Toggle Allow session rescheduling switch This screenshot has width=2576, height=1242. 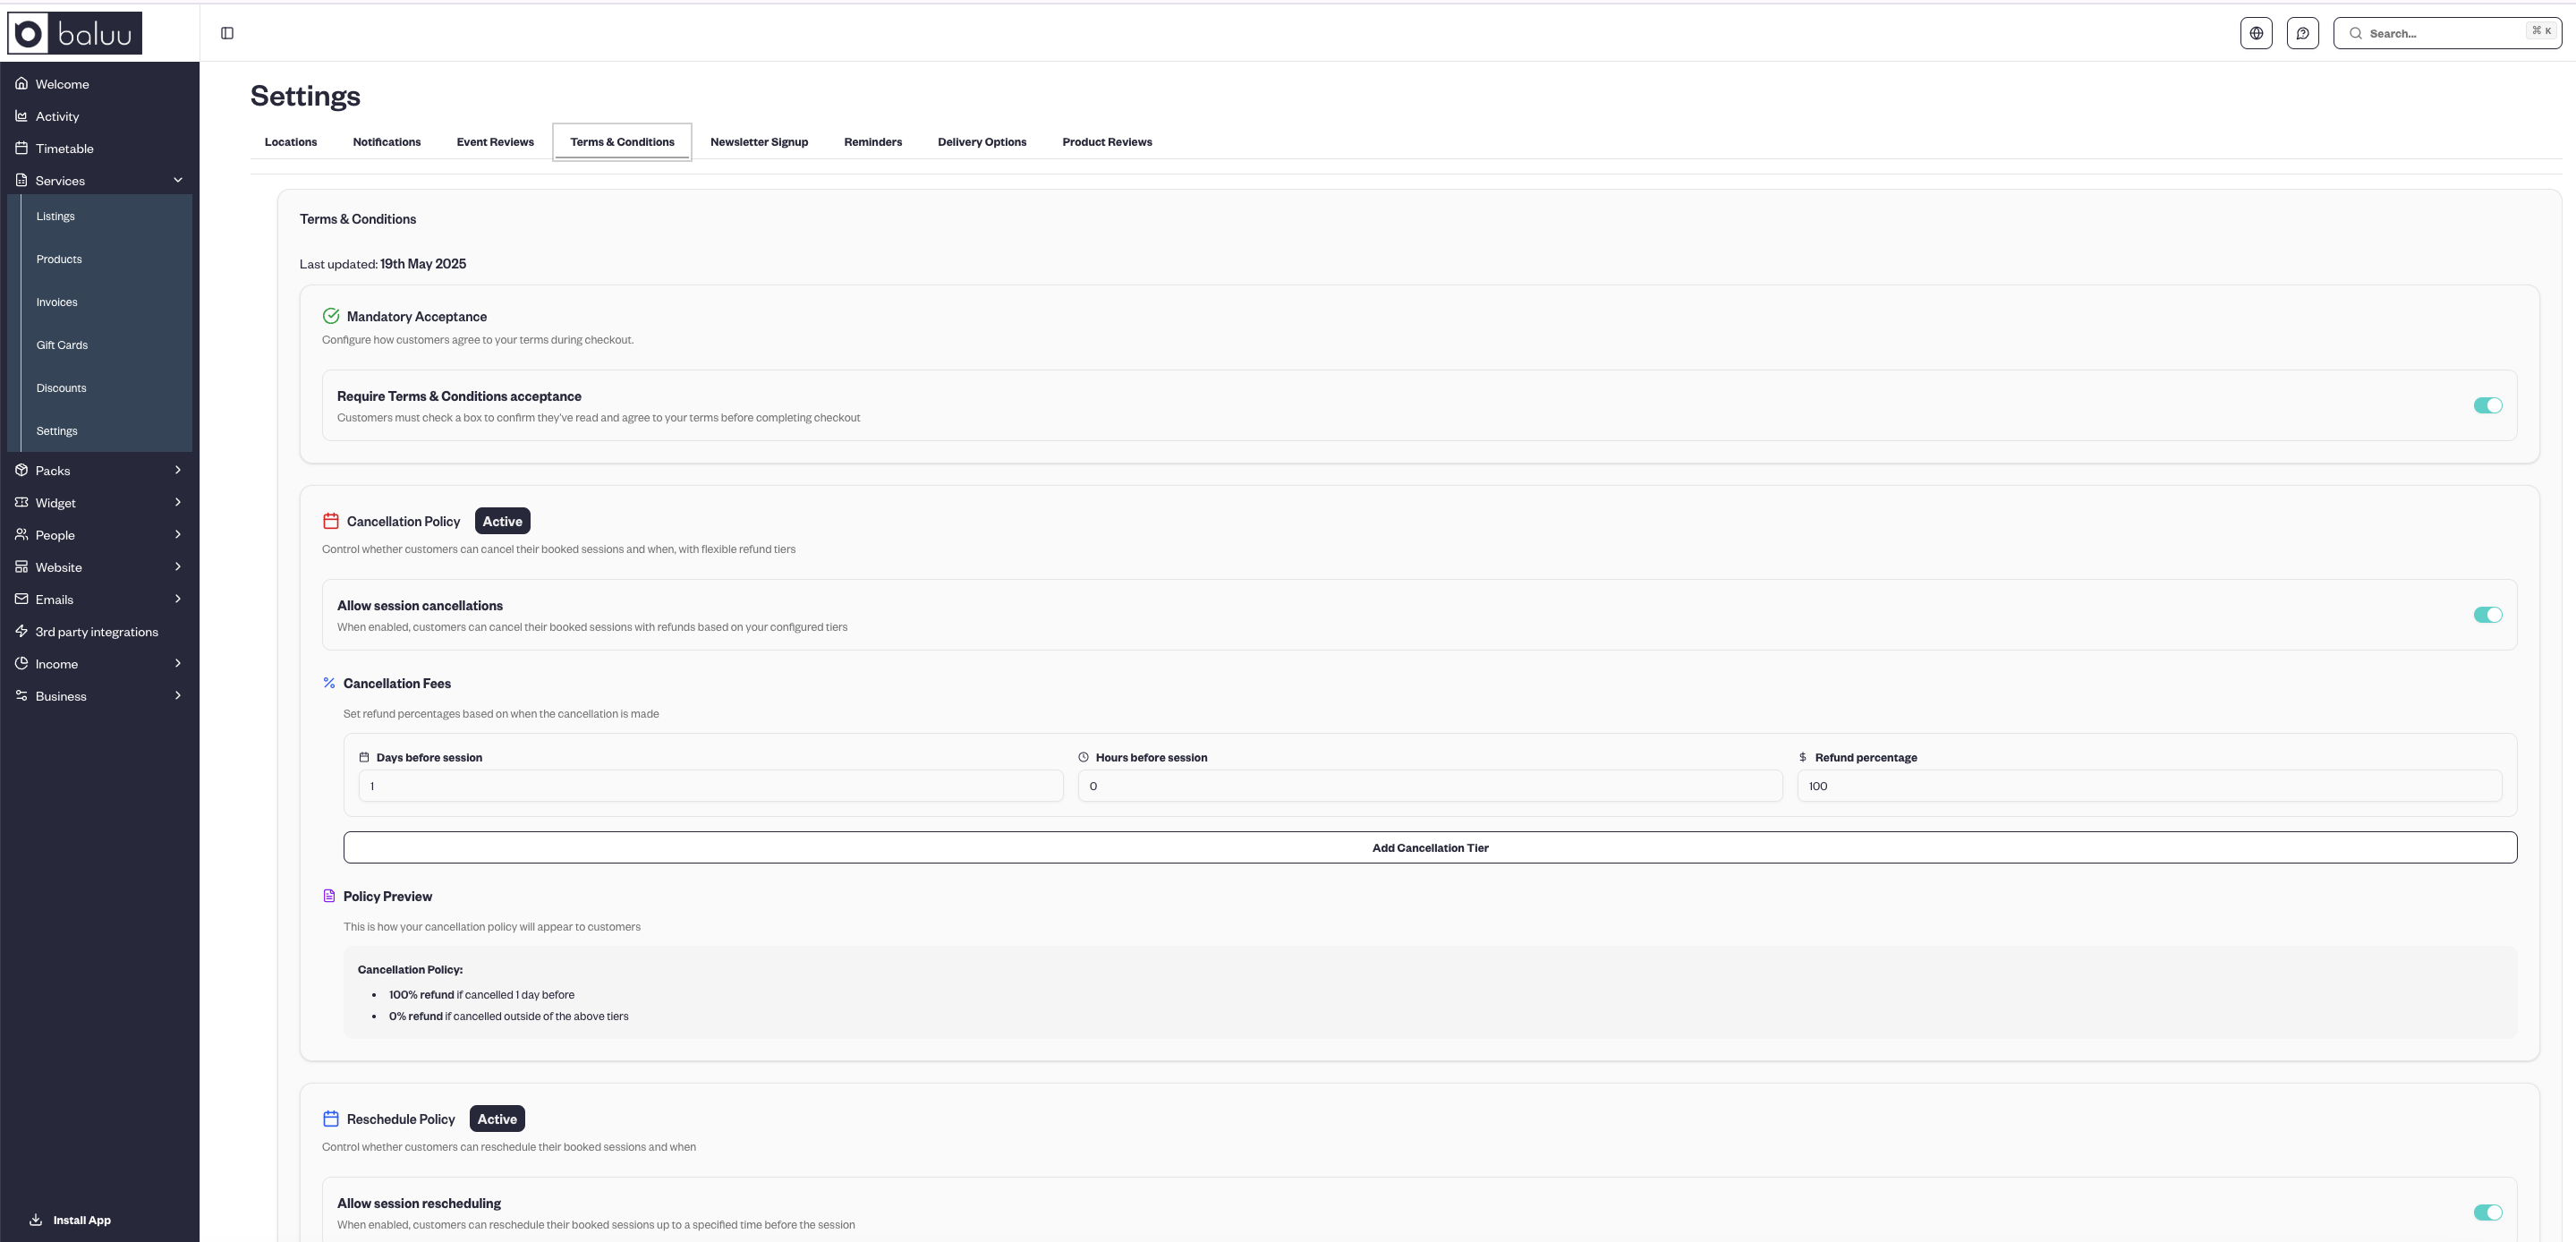pos(2487,1212)
